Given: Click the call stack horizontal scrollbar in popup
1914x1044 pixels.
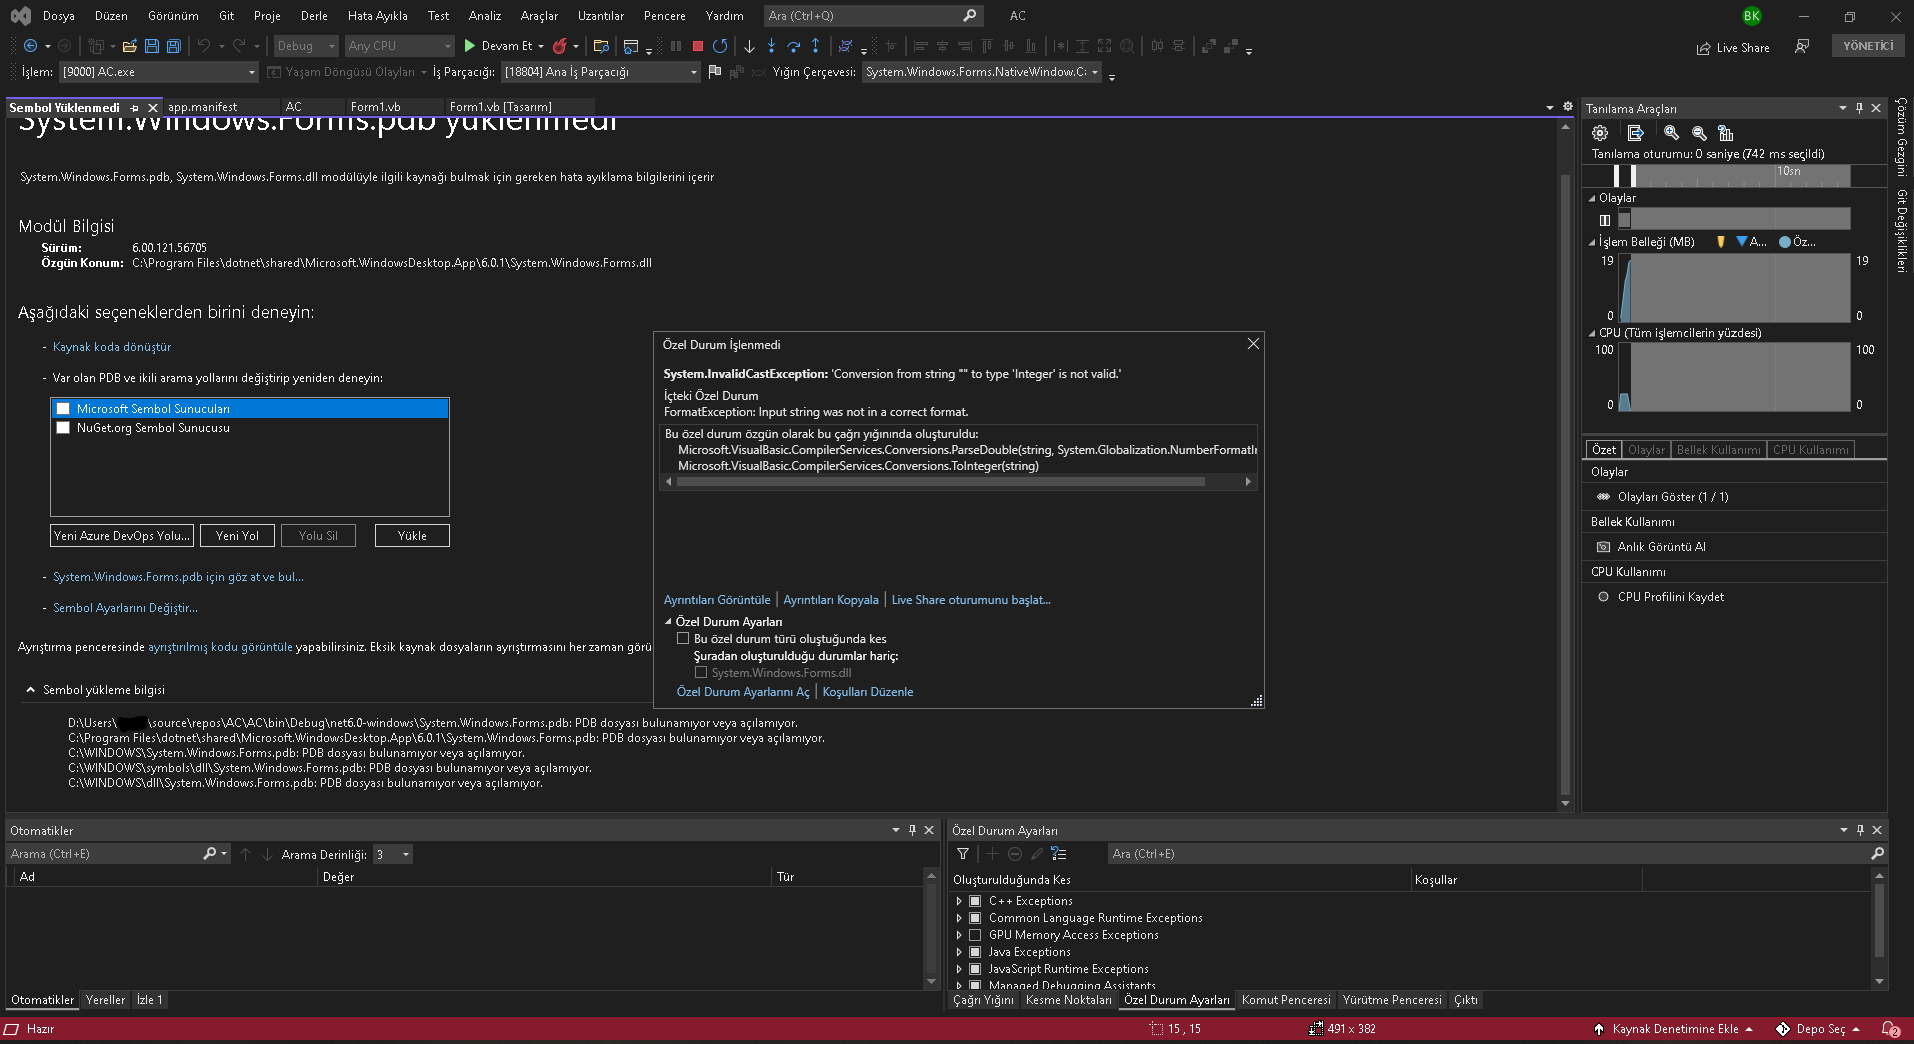Looking at the screenshot, I should coord(940,482).
